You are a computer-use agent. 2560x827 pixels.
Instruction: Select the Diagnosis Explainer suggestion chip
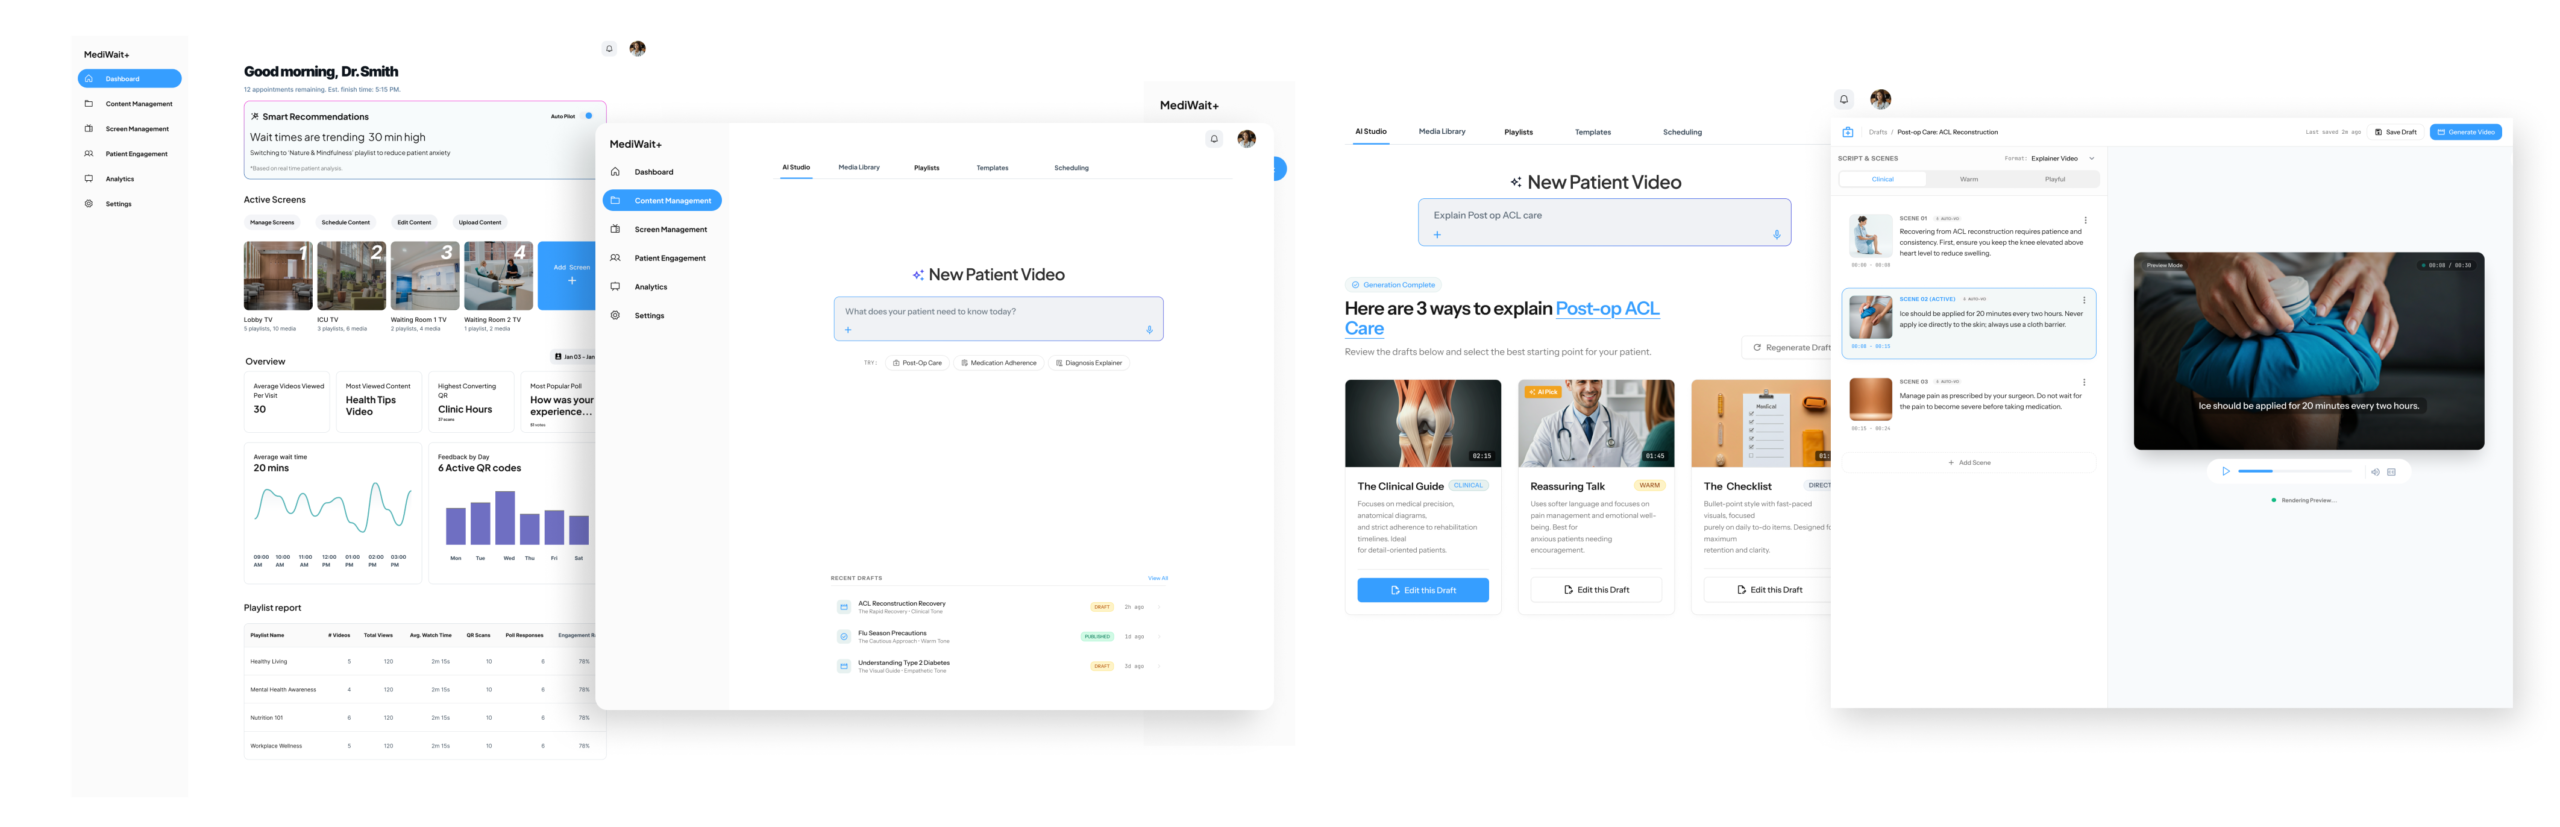(1089, 363)
